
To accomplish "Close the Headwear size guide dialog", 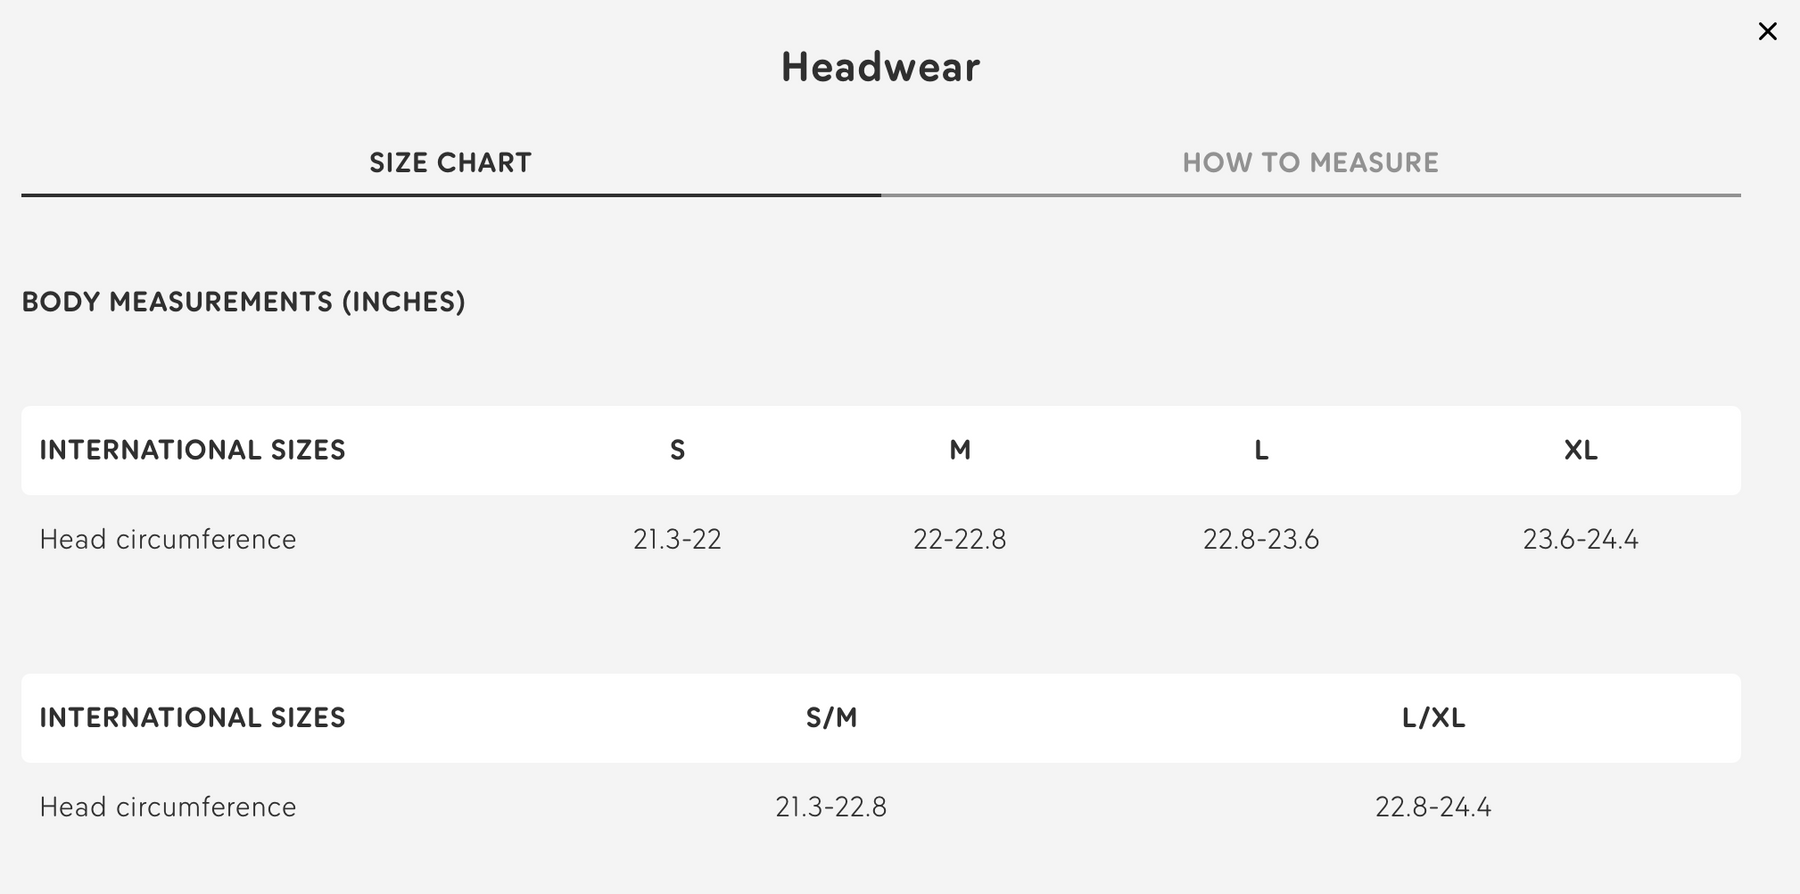I will [x=1767, y=32].
